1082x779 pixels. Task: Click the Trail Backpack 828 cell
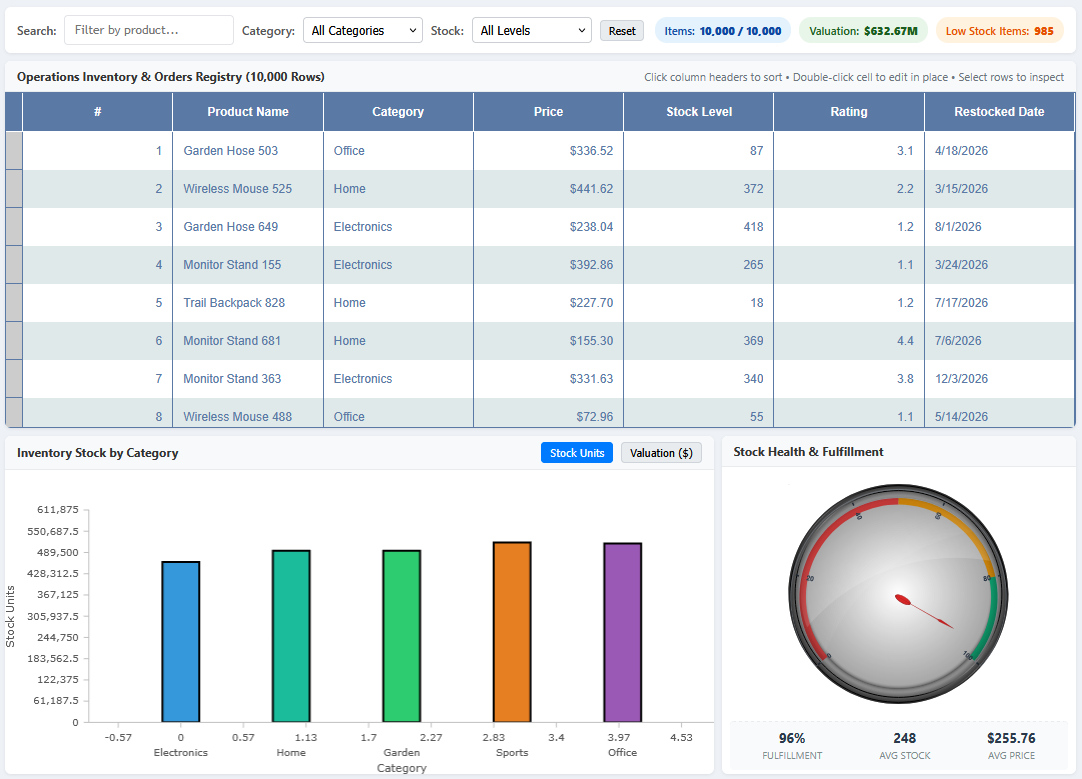(x=248, y=303)
